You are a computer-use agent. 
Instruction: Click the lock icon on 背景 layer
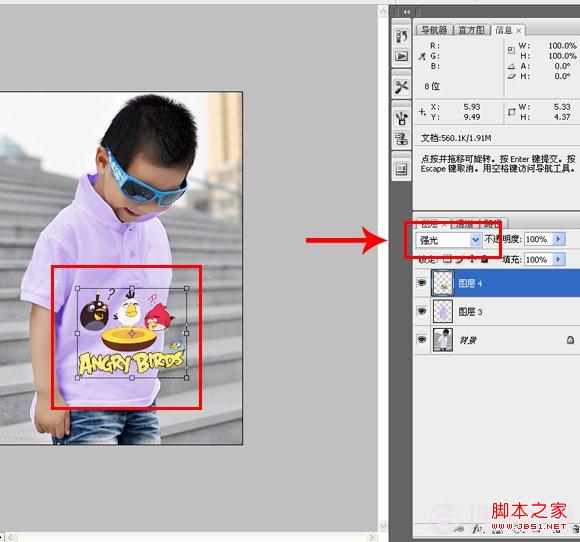pyautogui.click(x=570, y=339)
